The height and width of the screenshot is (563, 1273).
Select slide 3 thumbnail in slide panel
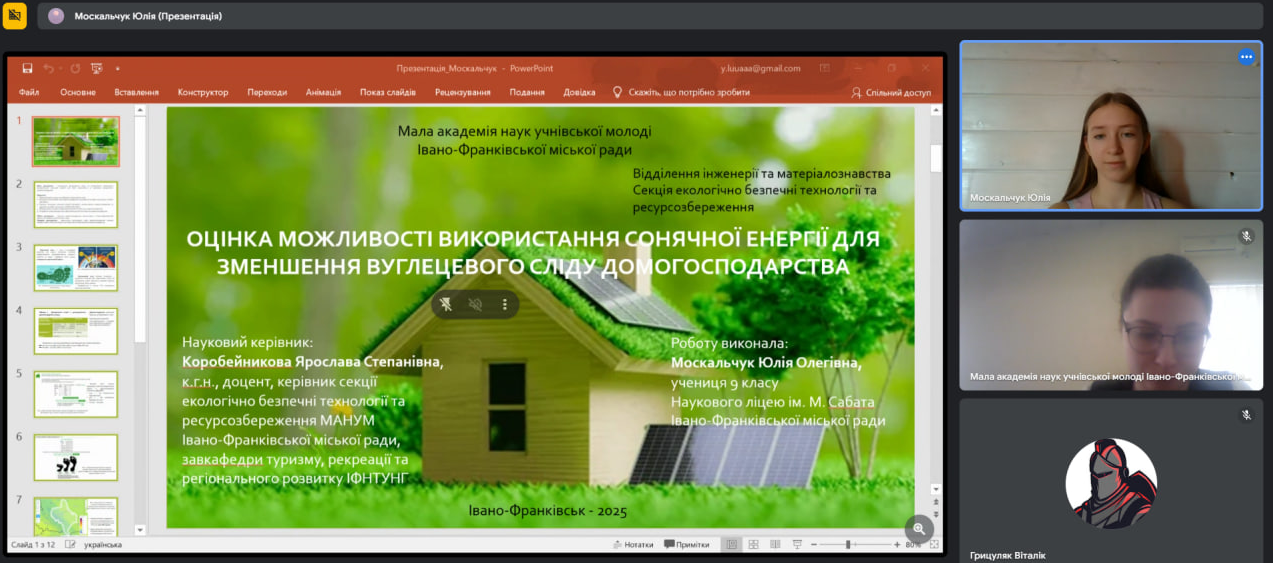coord(76,267)
